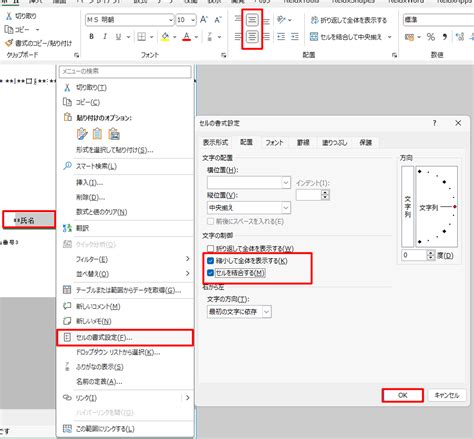
Task: Increase font size with large A icon
Action: click(x=204, y=20)
